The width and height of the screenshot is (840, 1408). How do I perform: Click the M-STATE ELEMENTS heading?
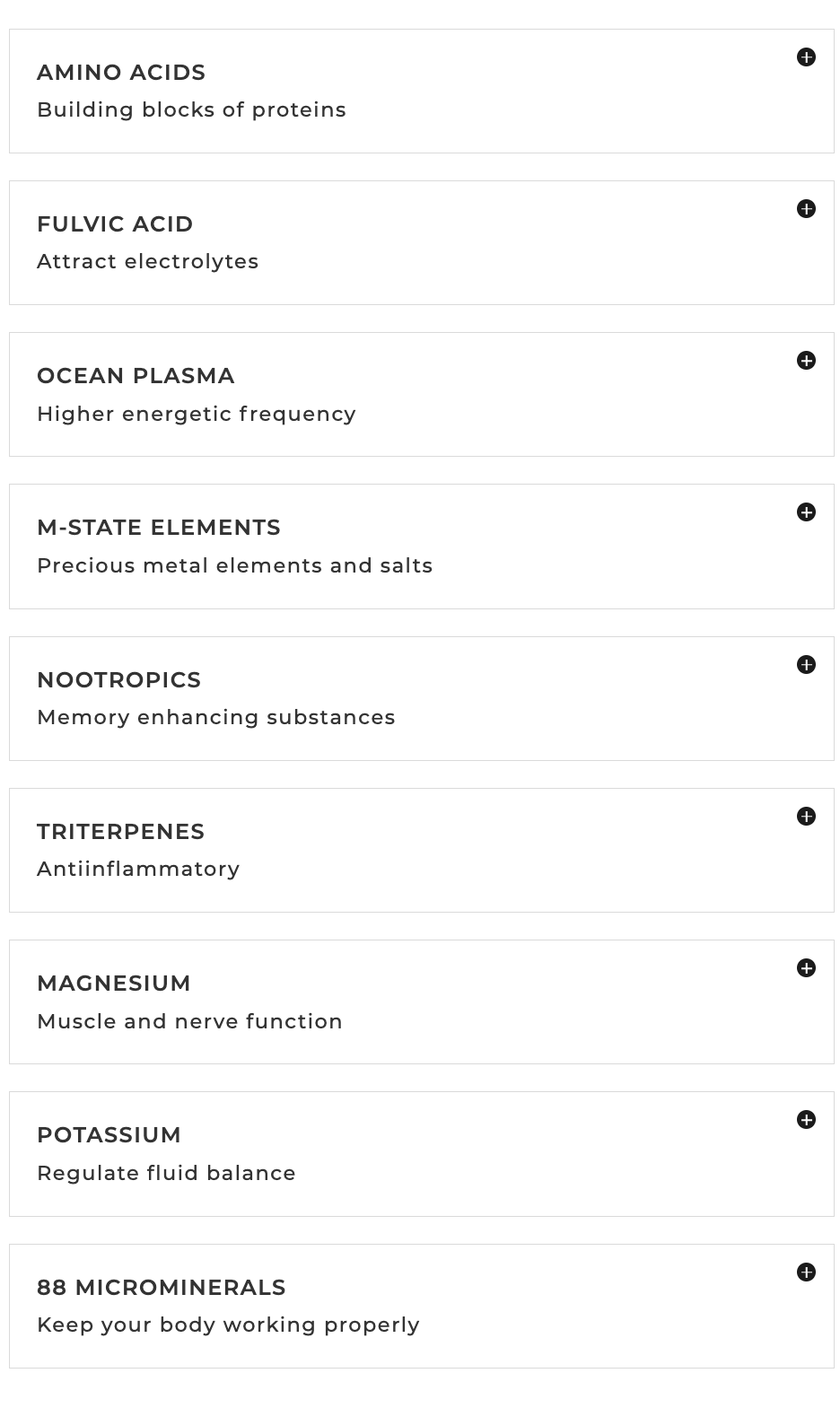pos(159,527)
